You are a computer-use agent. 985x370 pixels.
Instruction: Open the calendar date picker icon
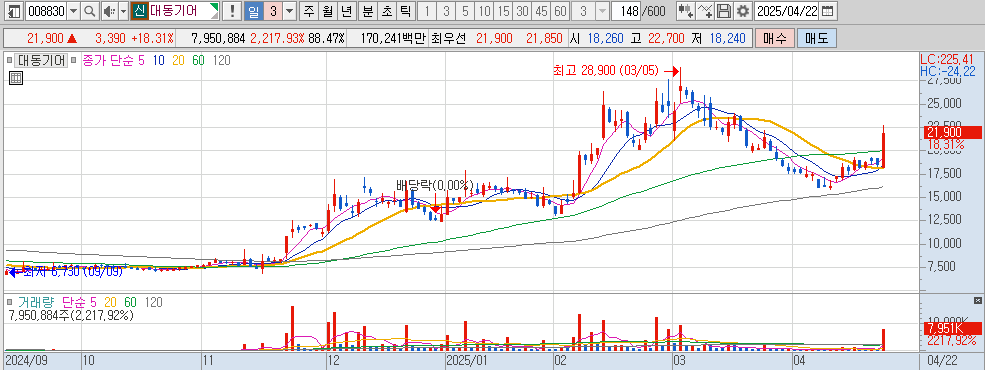[828, 11]
